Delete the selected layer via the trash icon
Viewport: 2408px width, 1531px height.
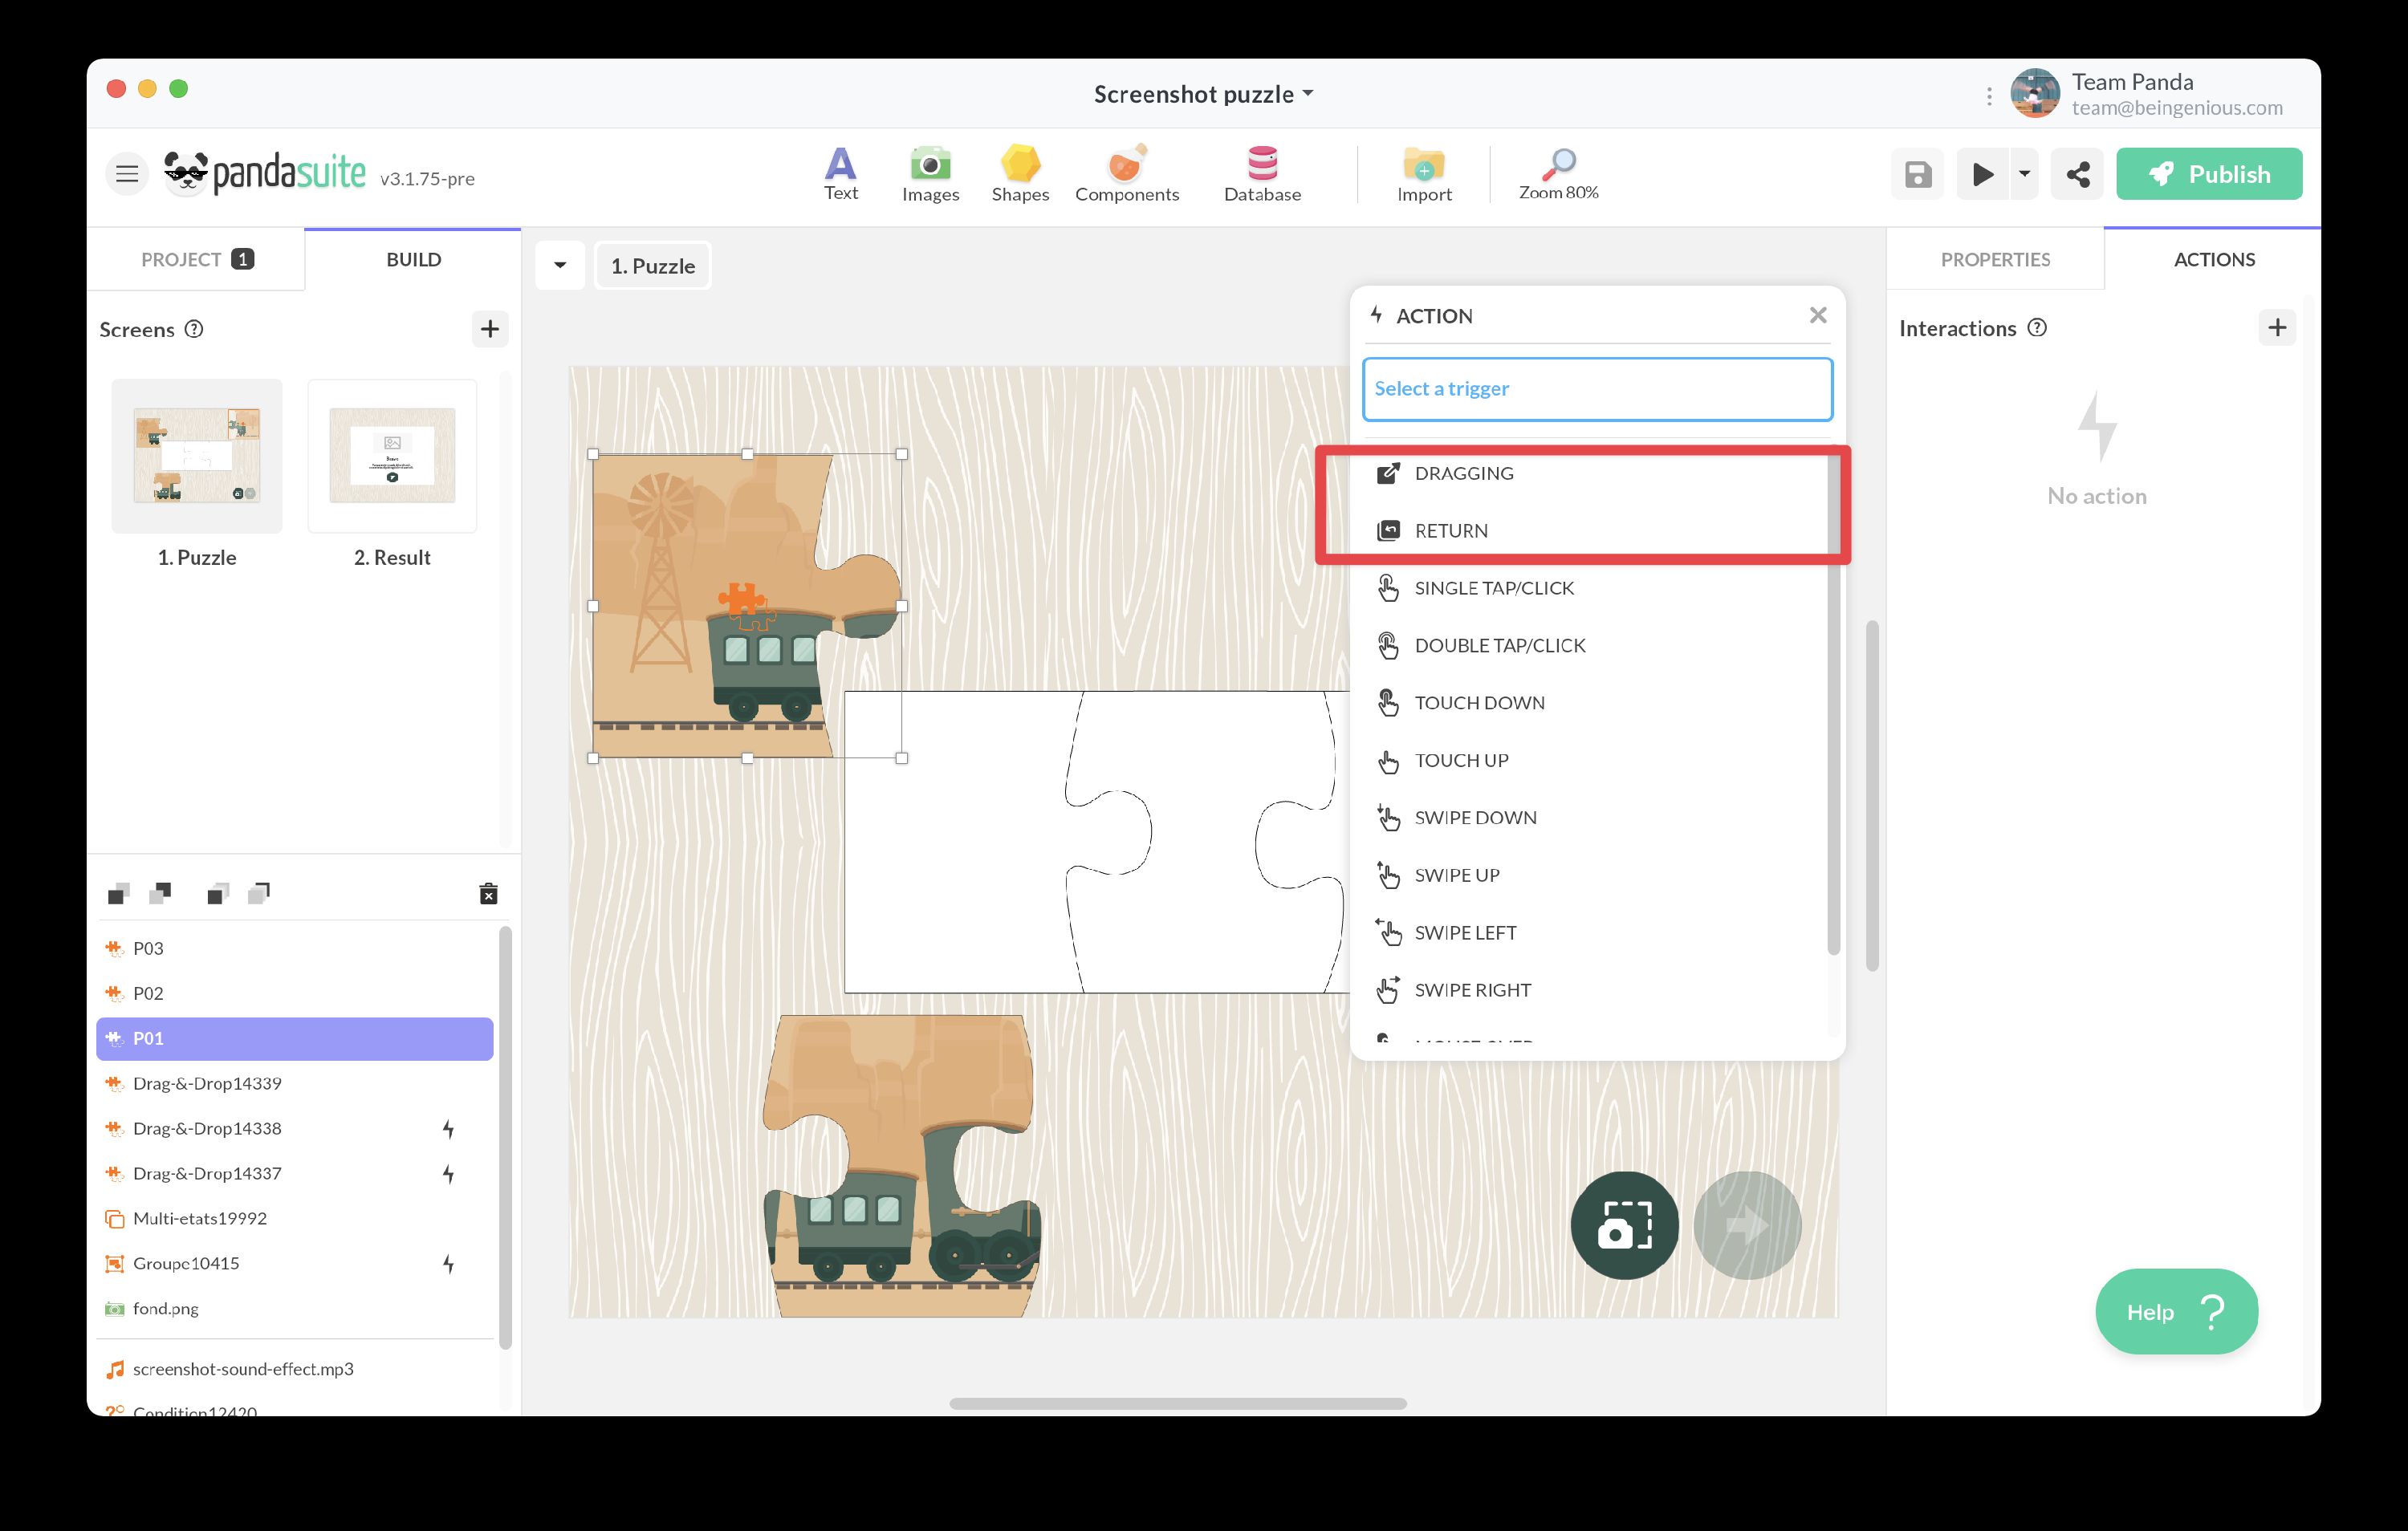pyautogui.click(x=488, y=893)
